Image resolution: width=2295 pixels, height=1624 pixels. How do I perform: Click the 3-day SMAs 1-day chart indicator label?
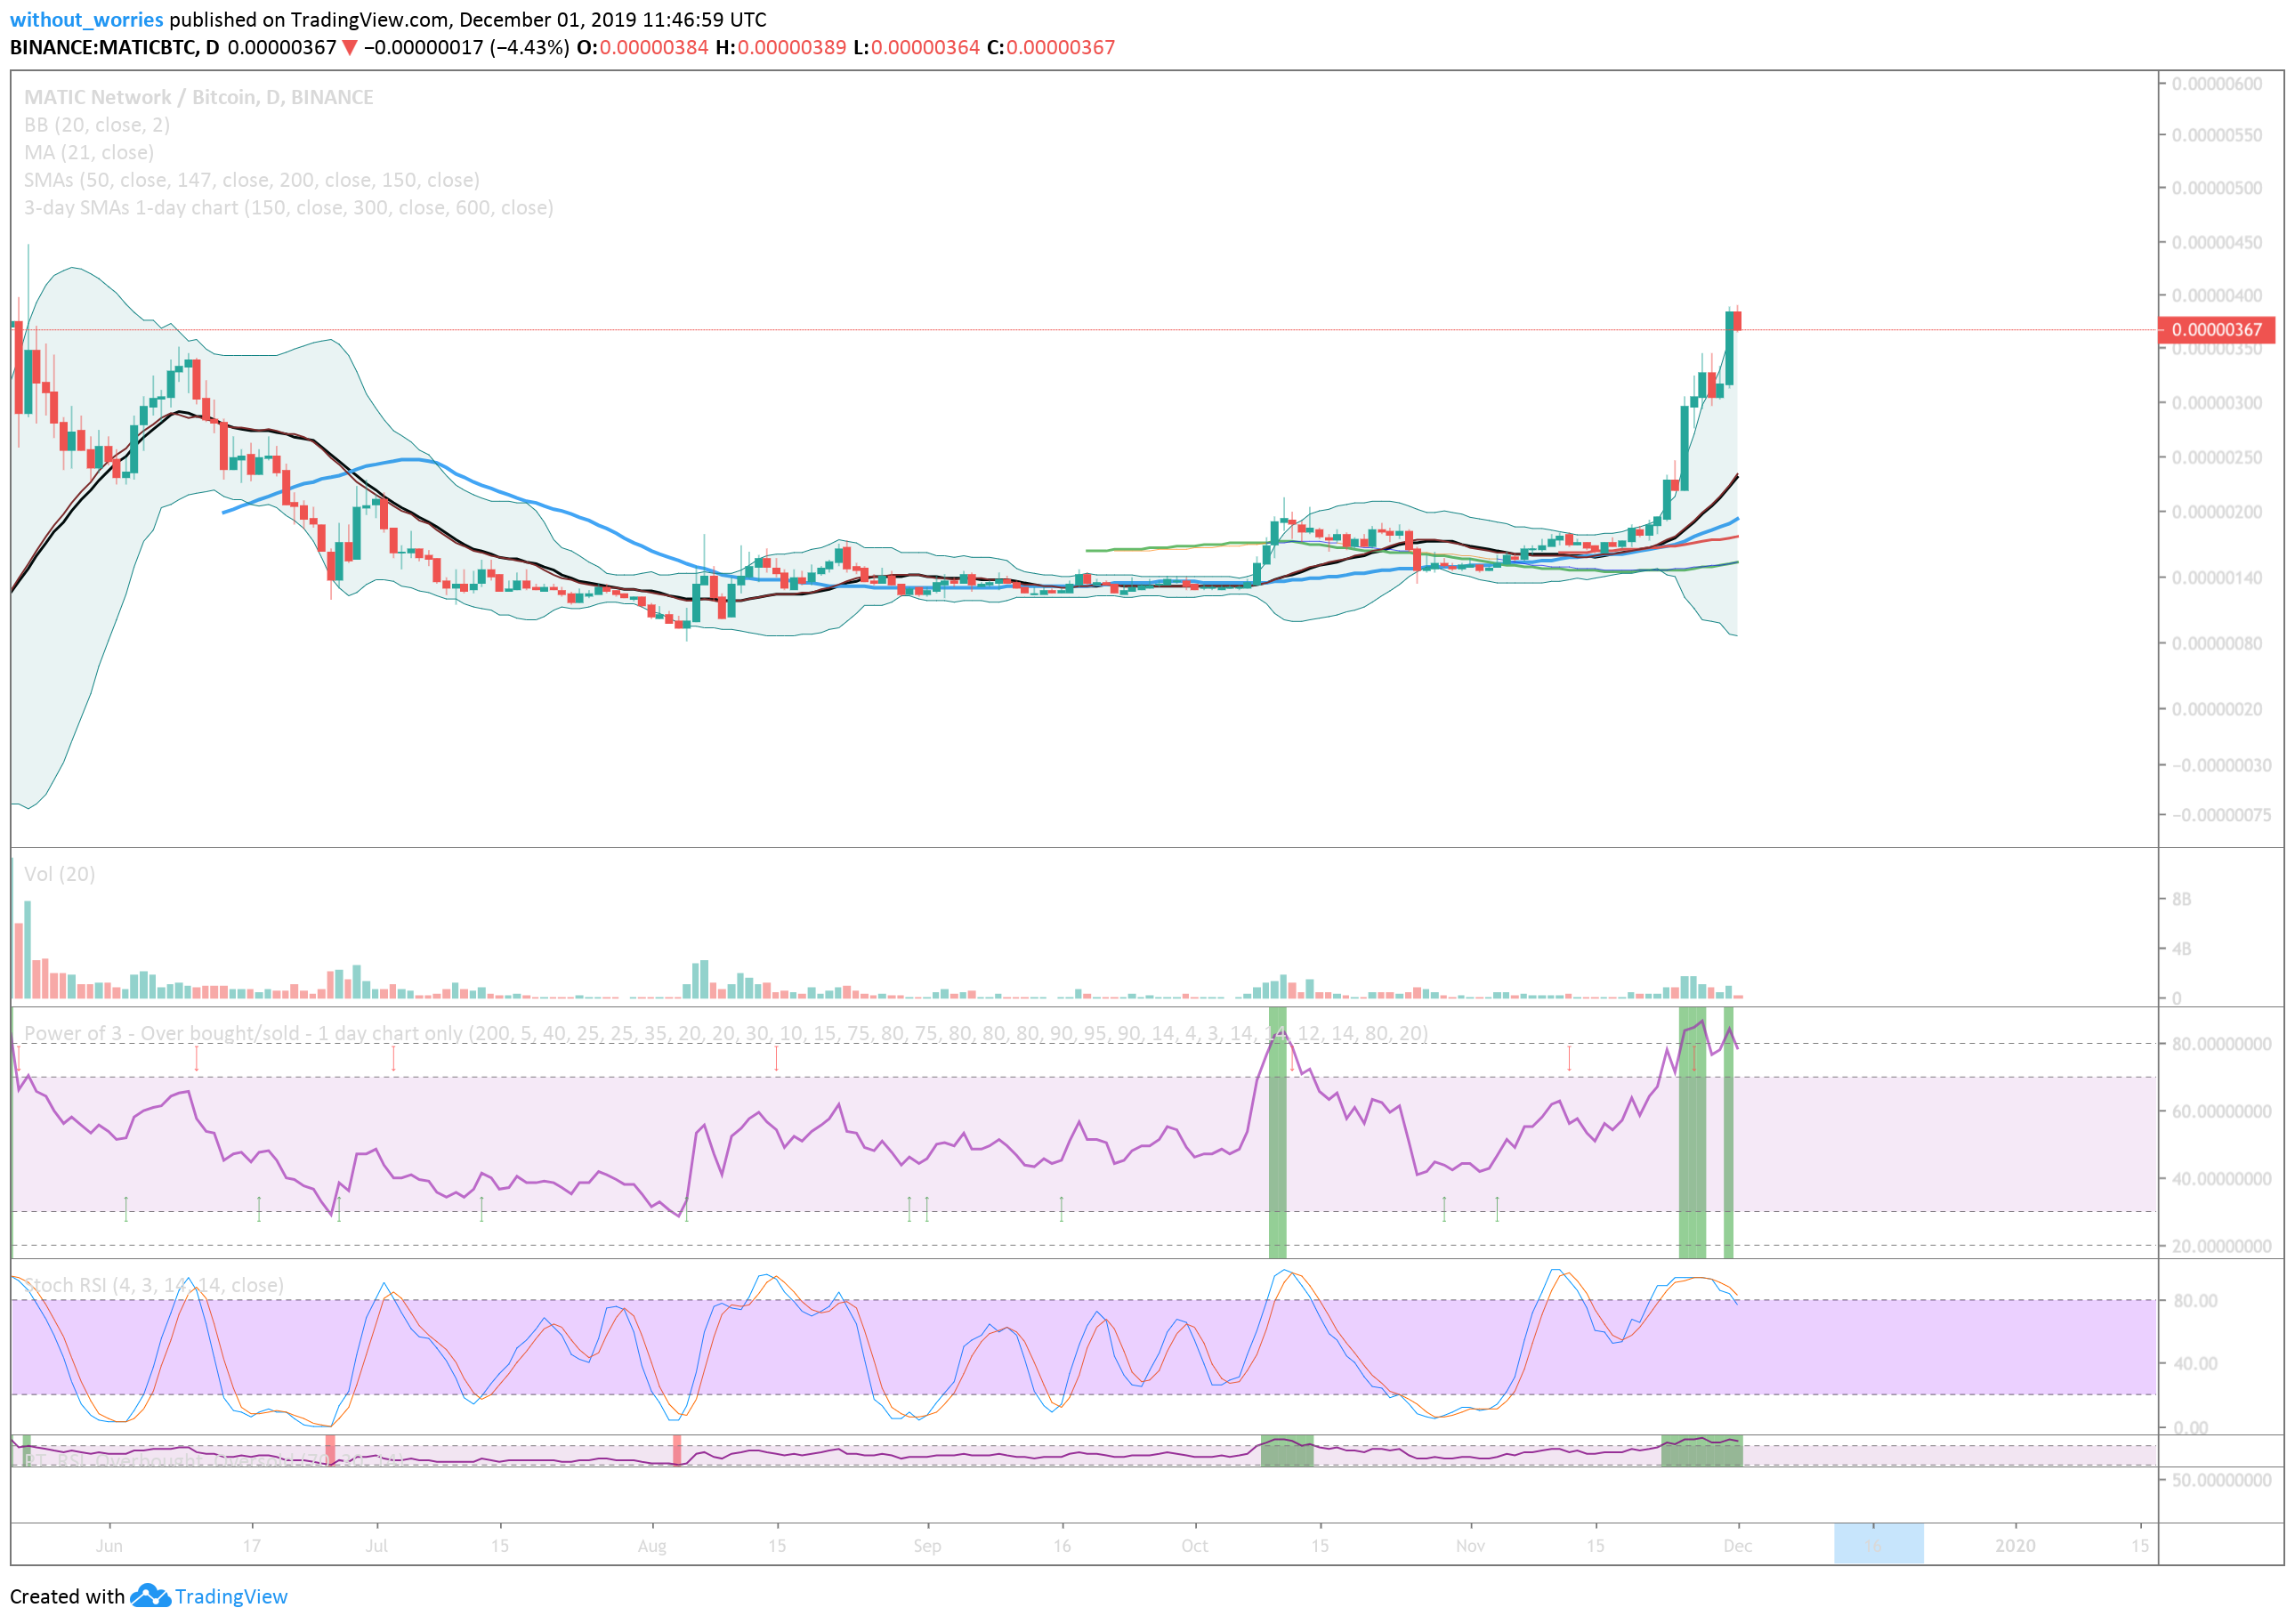pyautogui.click(x=289, y=208)
